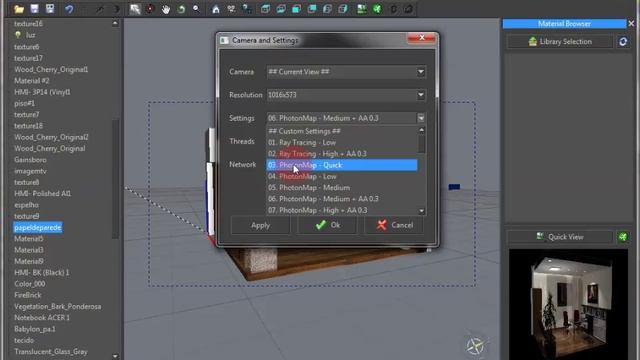The height and width of the screenshot is (360, 640).
Task: Click the Open folder icon in toolbar
Action: 19,9
